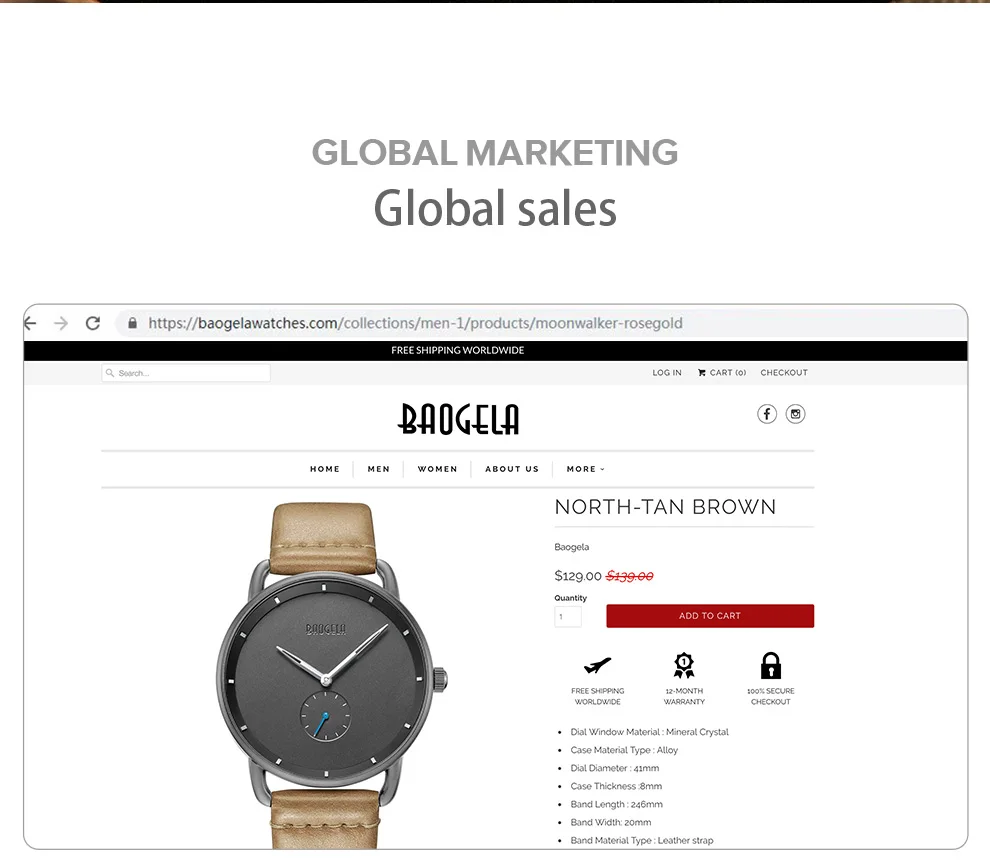Open the CART (0) link
This screenshot has height=861, width=990.
[x=722, y=373]
